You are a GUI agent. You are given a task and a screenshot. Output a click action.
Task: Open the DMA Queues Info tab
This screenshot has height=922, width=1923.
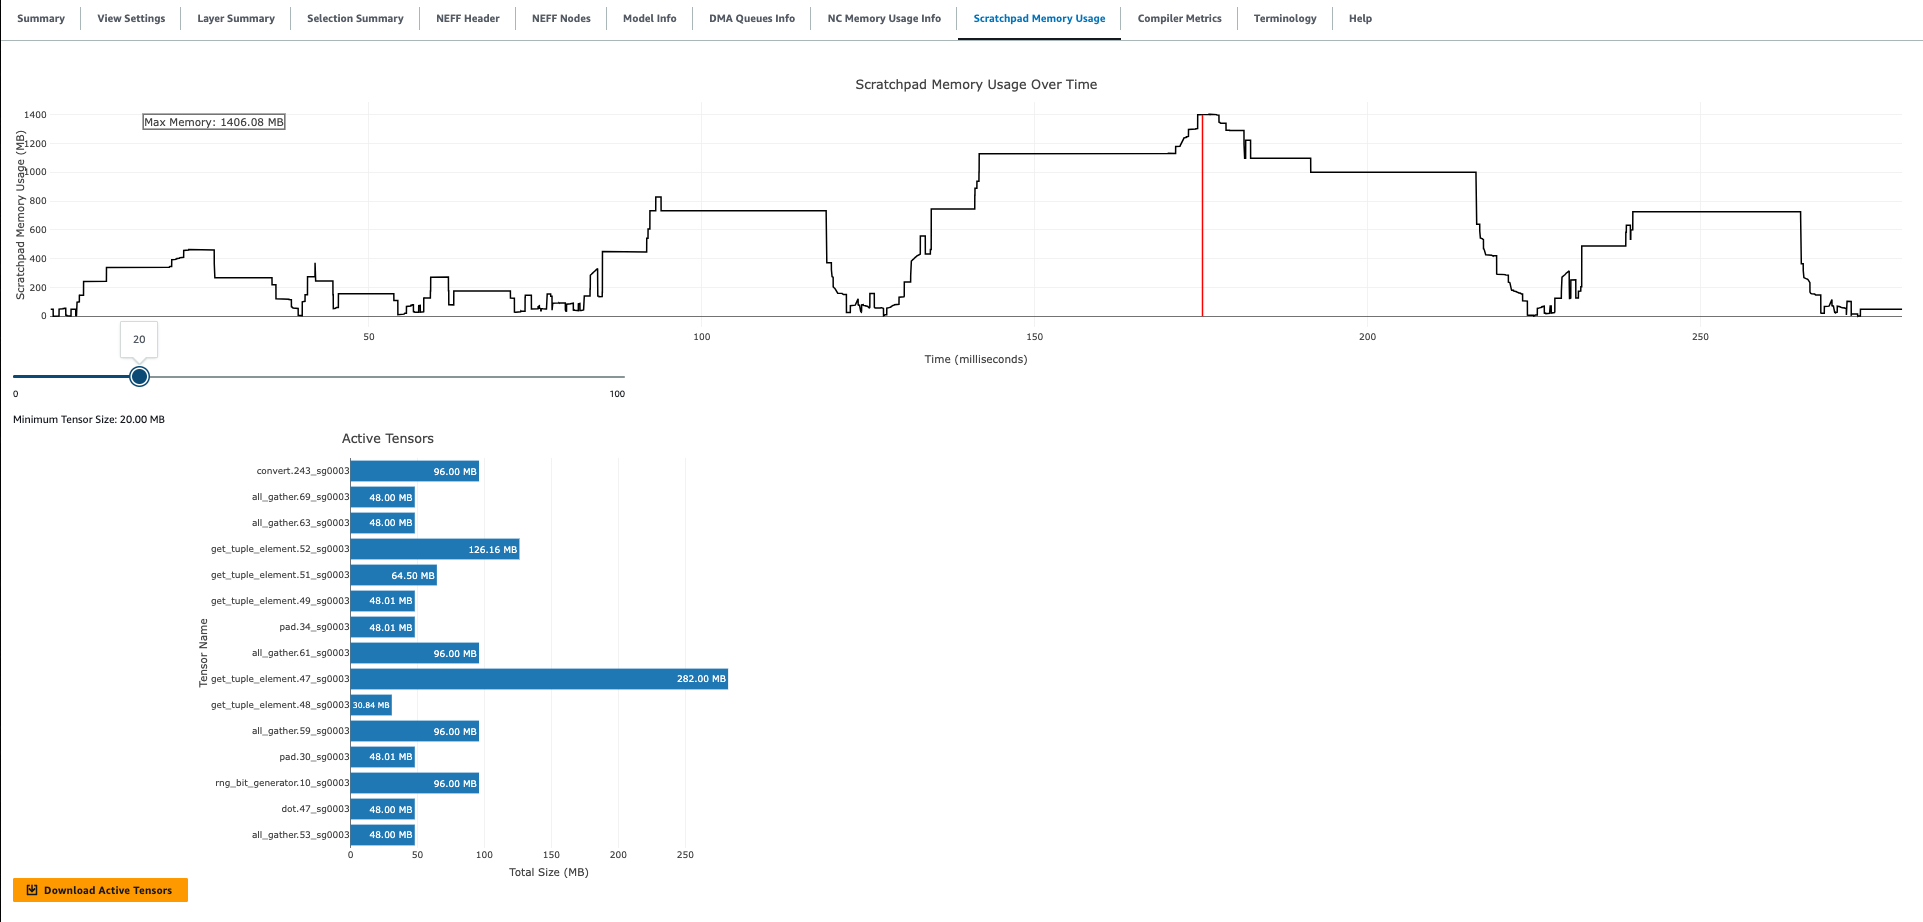[751, 18]
